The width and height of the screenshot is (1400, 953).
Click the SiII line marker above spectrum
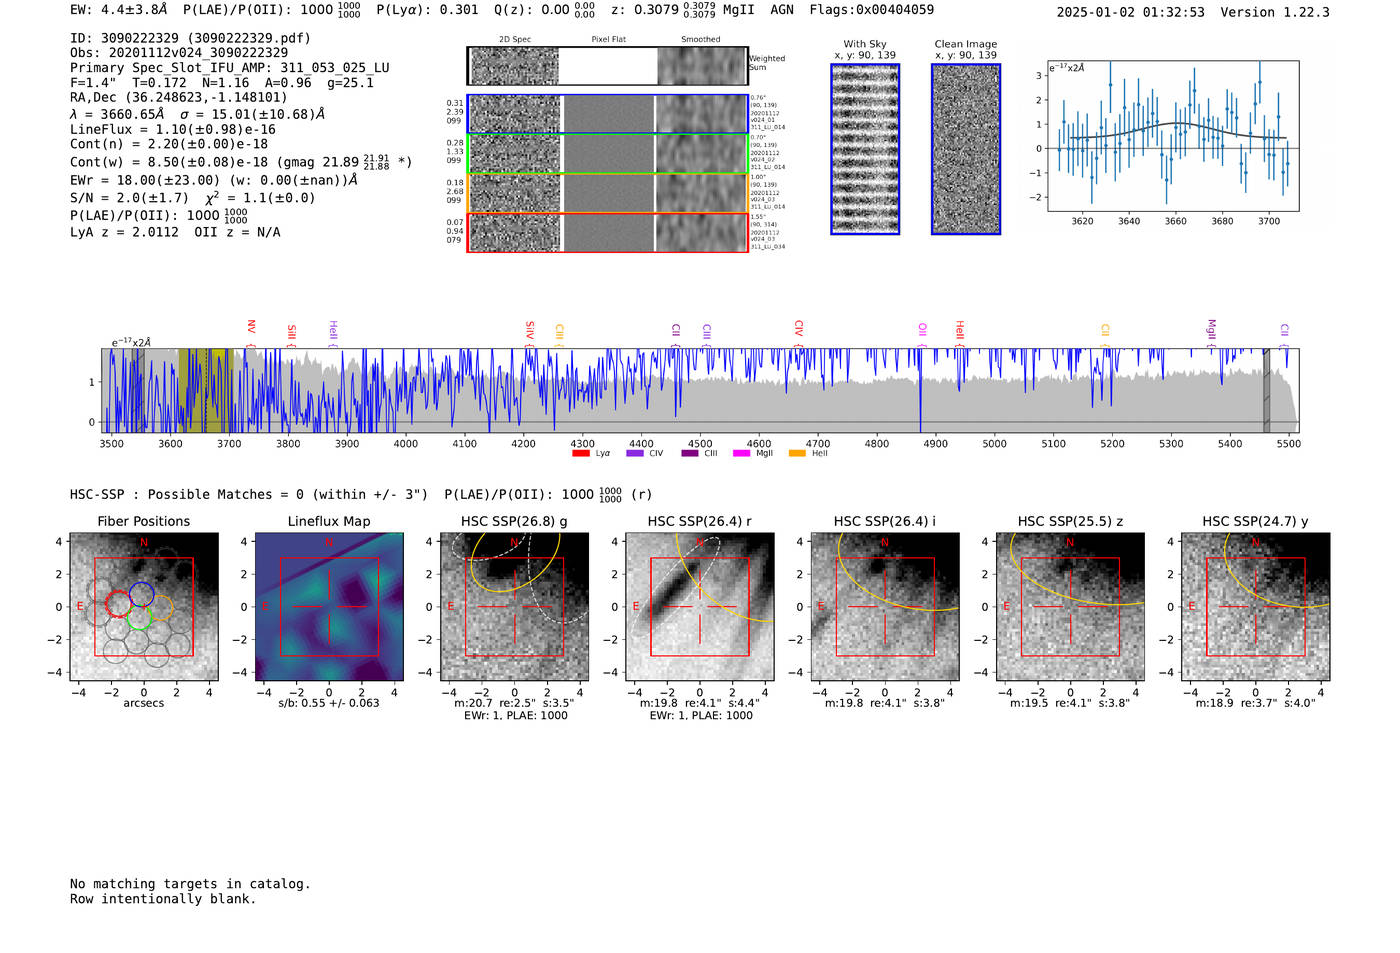[291, 332]
